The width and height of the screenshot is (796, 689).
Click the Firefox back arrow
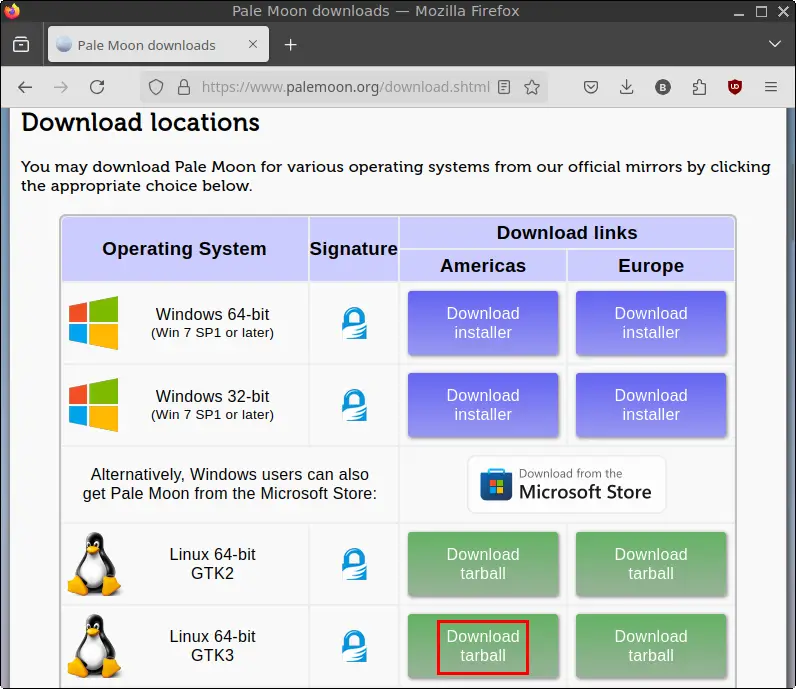point(25,87)
